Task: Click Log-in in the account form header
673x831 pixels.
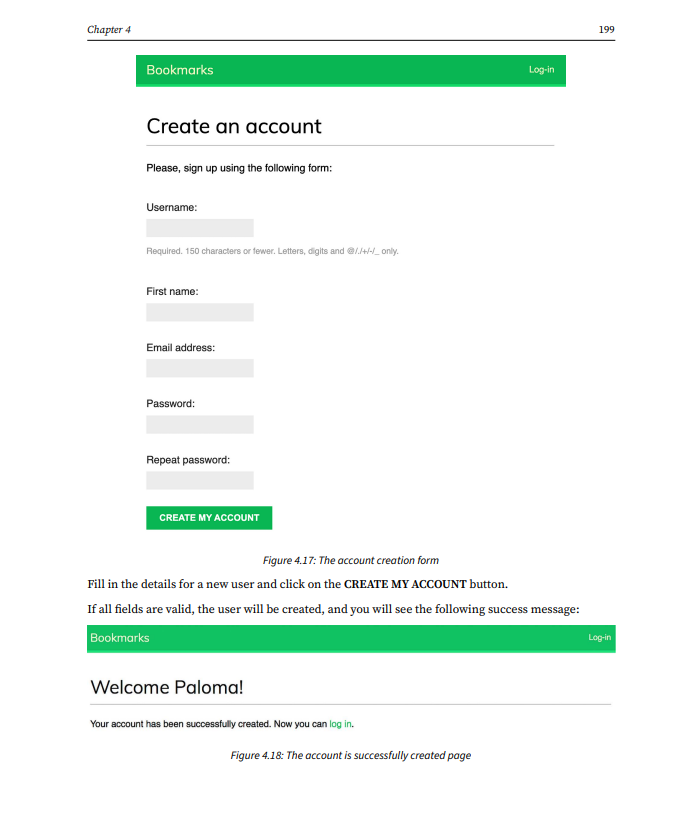Action: [x=541, y=70]
